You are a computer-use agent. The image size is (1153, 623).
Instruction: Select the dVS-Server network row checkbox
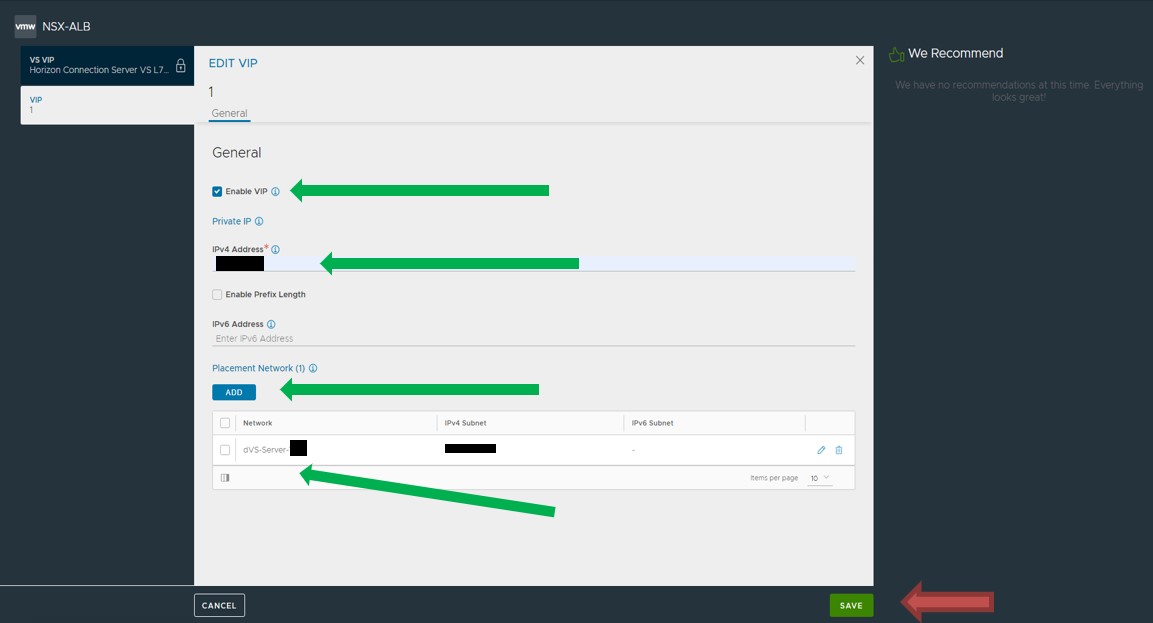tap(225, 450)
